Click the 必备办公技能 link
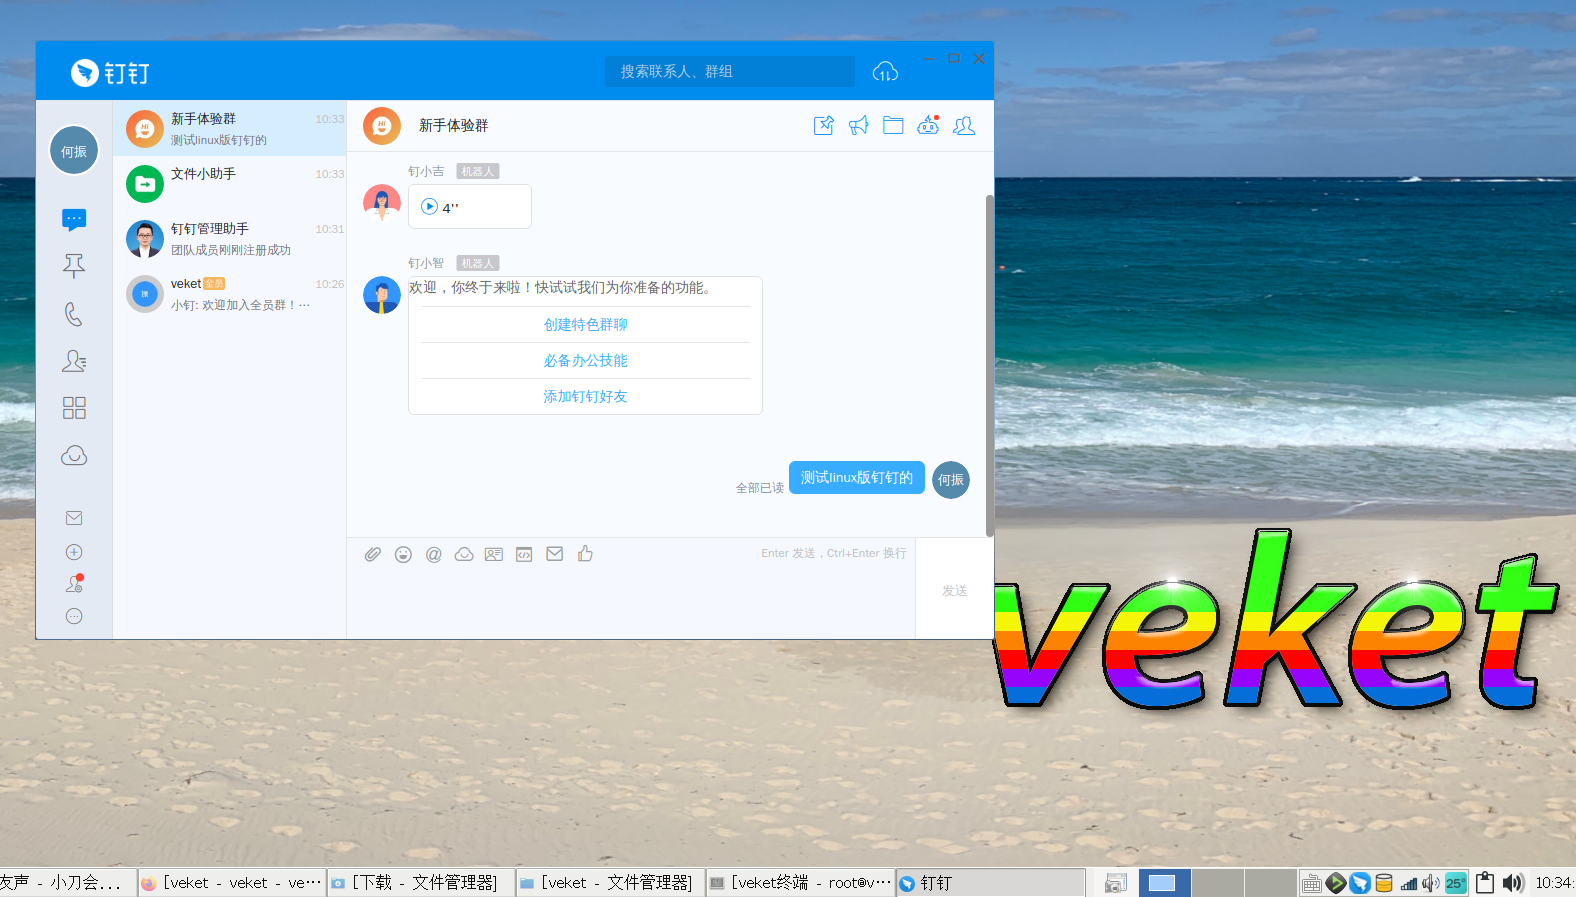 (x=586, y=361)
